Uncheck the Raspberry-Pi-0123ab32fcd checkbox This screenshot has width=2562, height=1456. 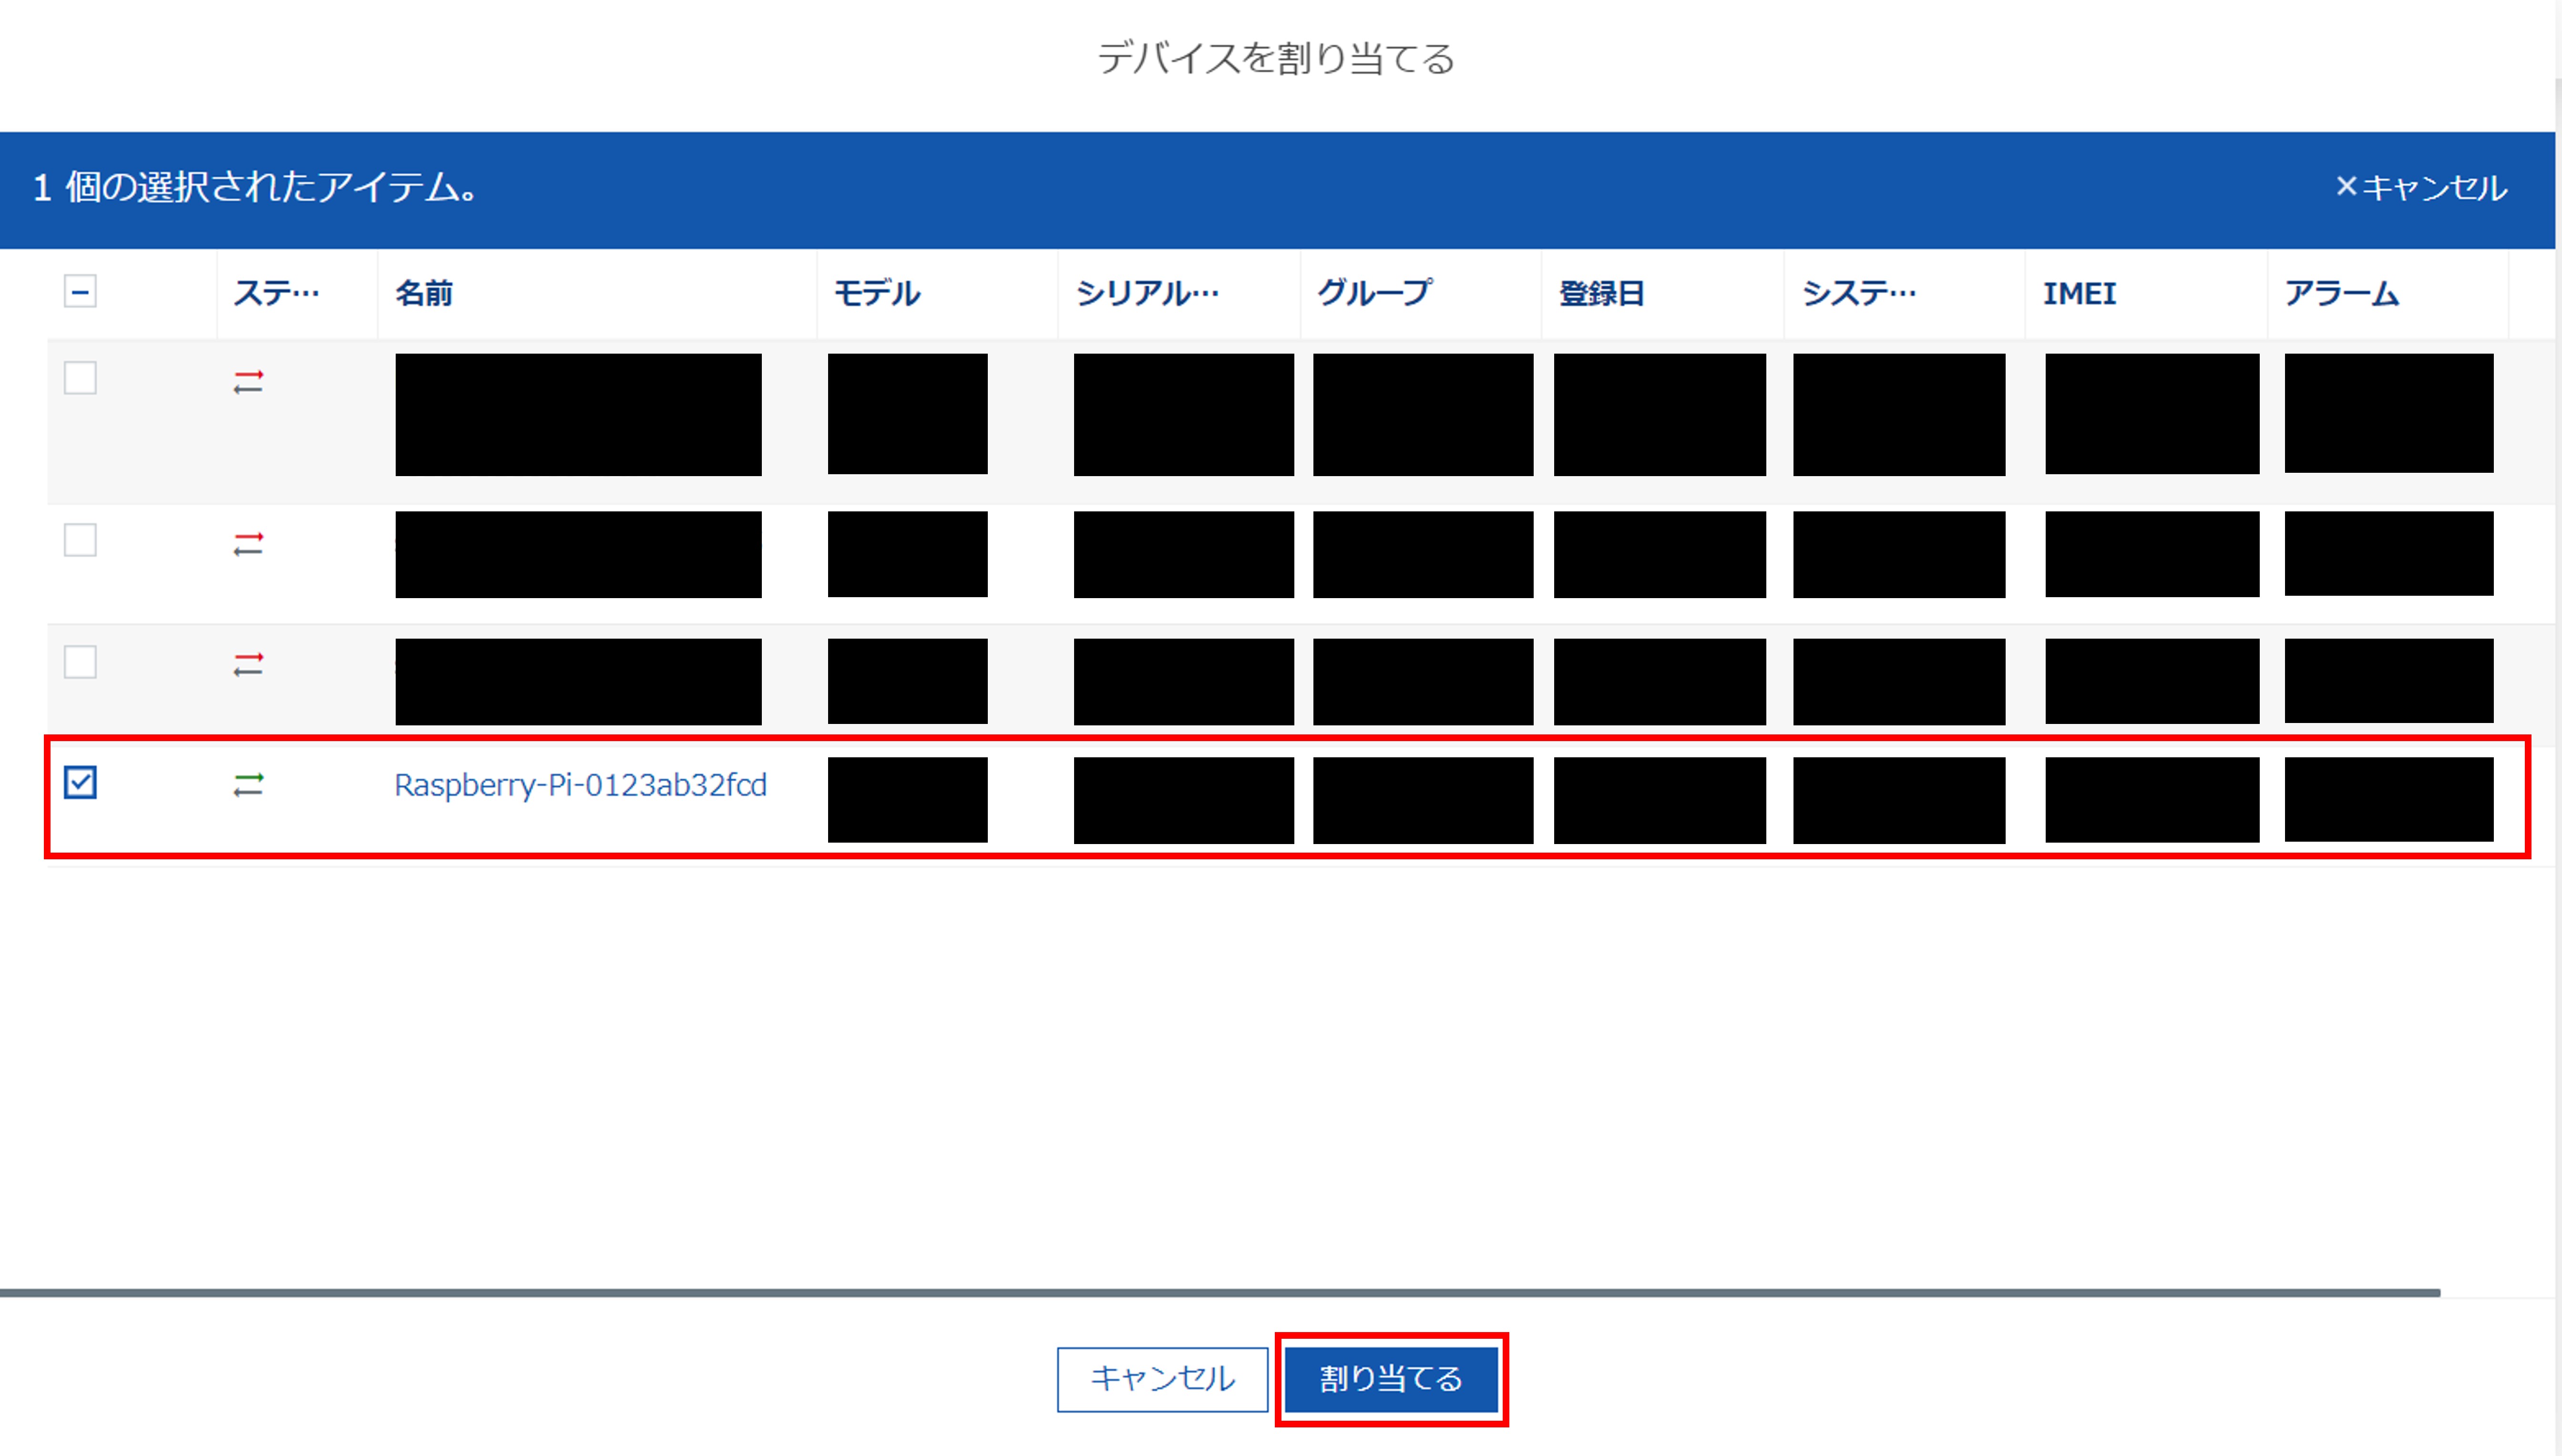coord(80,783)
